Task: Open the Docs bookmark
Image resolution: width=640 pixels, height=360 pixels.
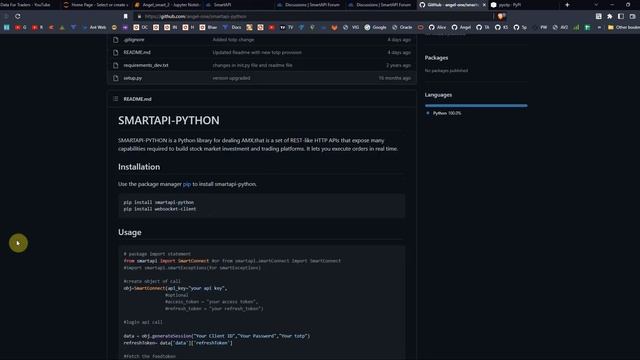Action: pyautogui.click(x=232, y=27)
